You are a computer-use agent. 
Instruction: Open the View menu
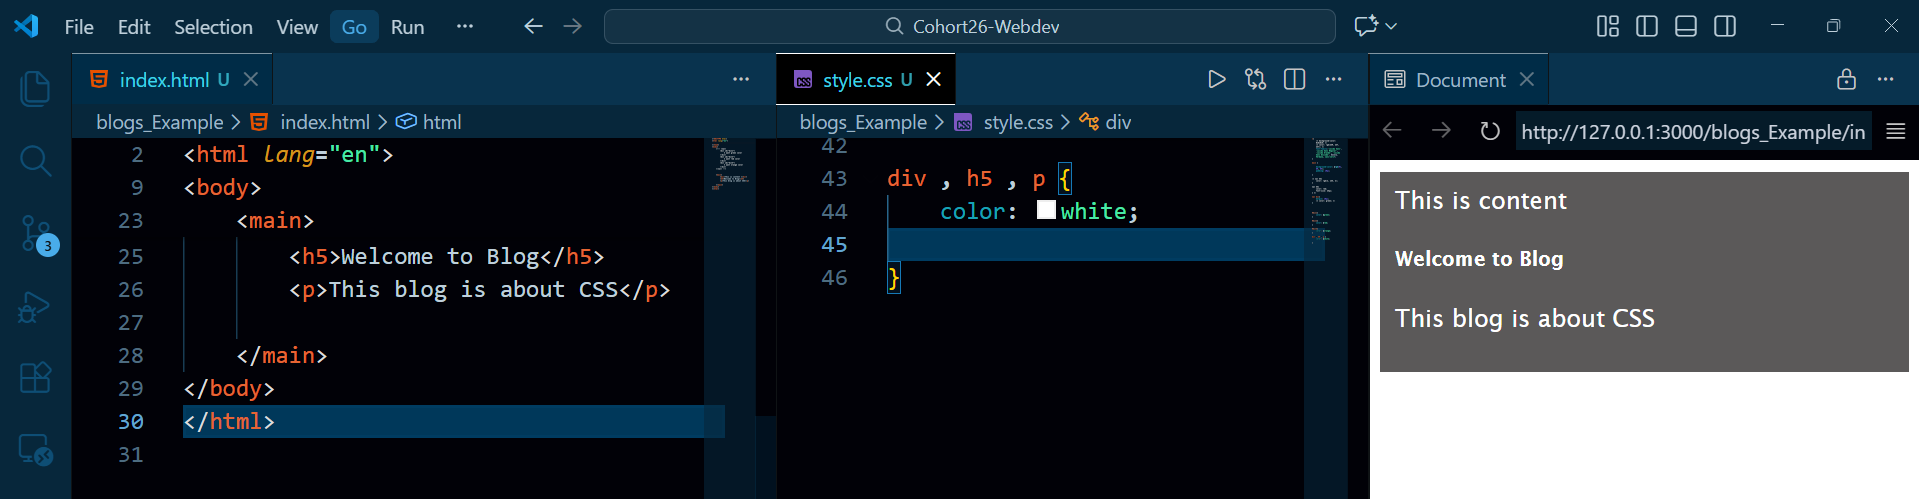pyautogui.click(x=297, y=27)
